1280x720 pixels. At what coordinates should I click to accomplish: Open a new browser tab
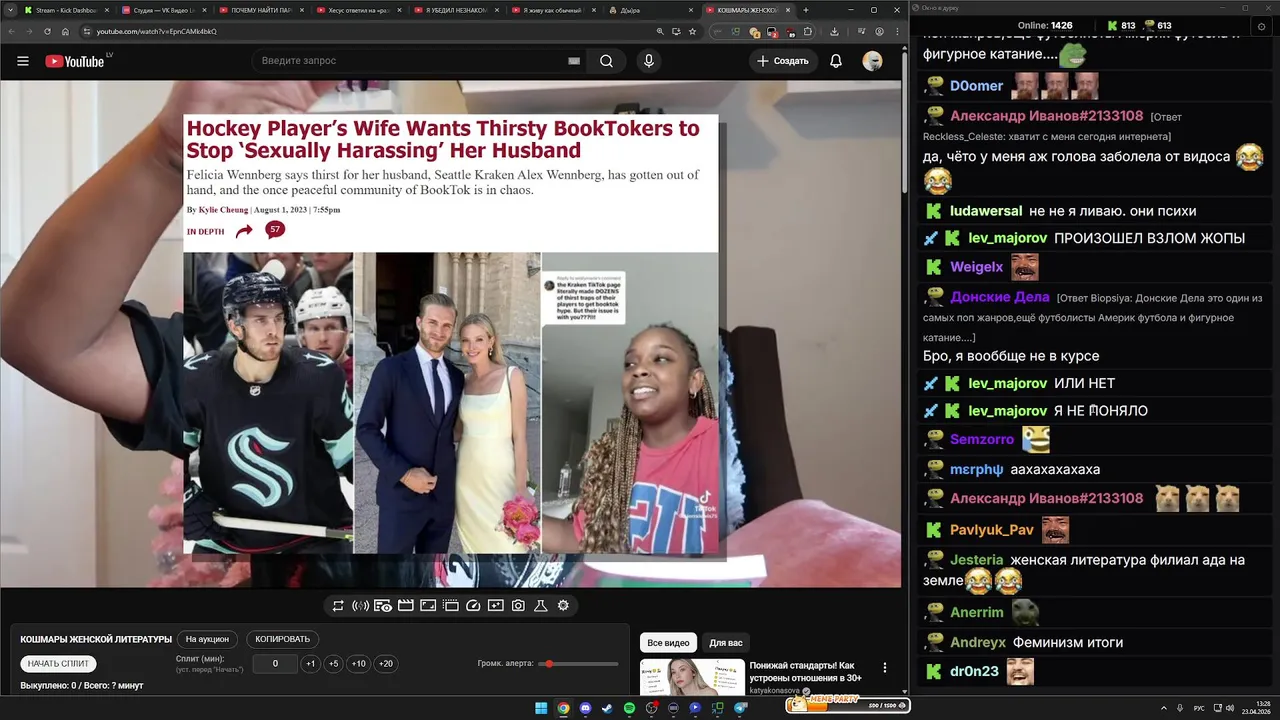pos(806,10)
